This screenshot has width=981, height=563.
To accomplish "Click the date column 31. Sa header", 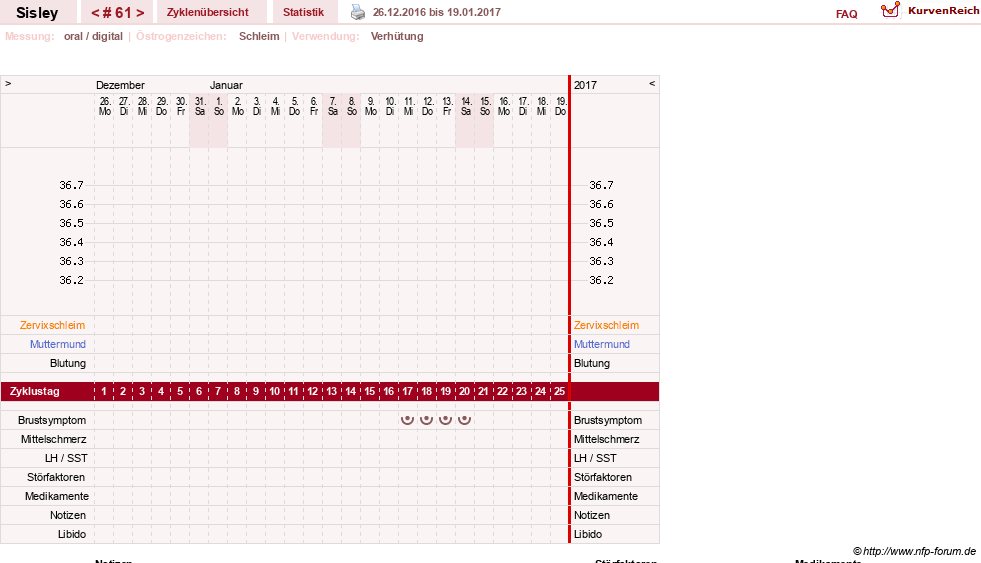I will 200,106.
